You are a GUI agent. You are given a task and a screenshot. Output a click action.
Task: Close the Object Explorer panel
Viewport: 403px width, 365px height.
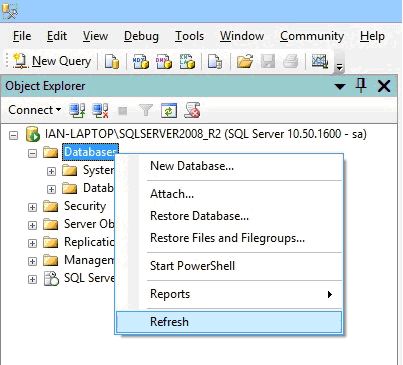click(x=384, y=86)
